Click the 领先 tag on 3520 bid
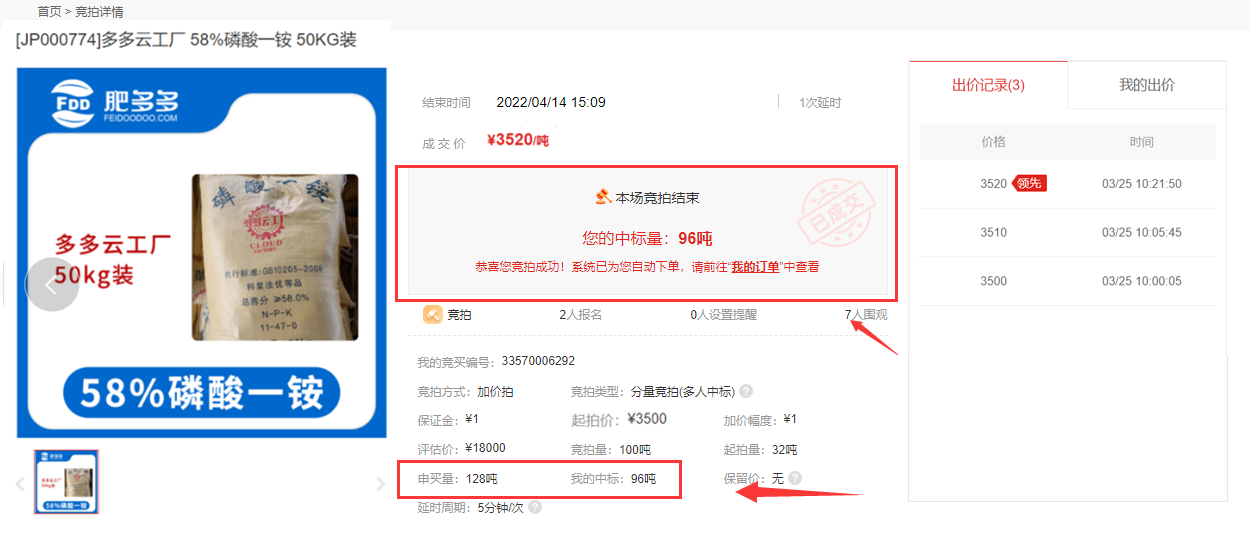The width and height of the screenshot is (1250, 540). click(1030, 183)
